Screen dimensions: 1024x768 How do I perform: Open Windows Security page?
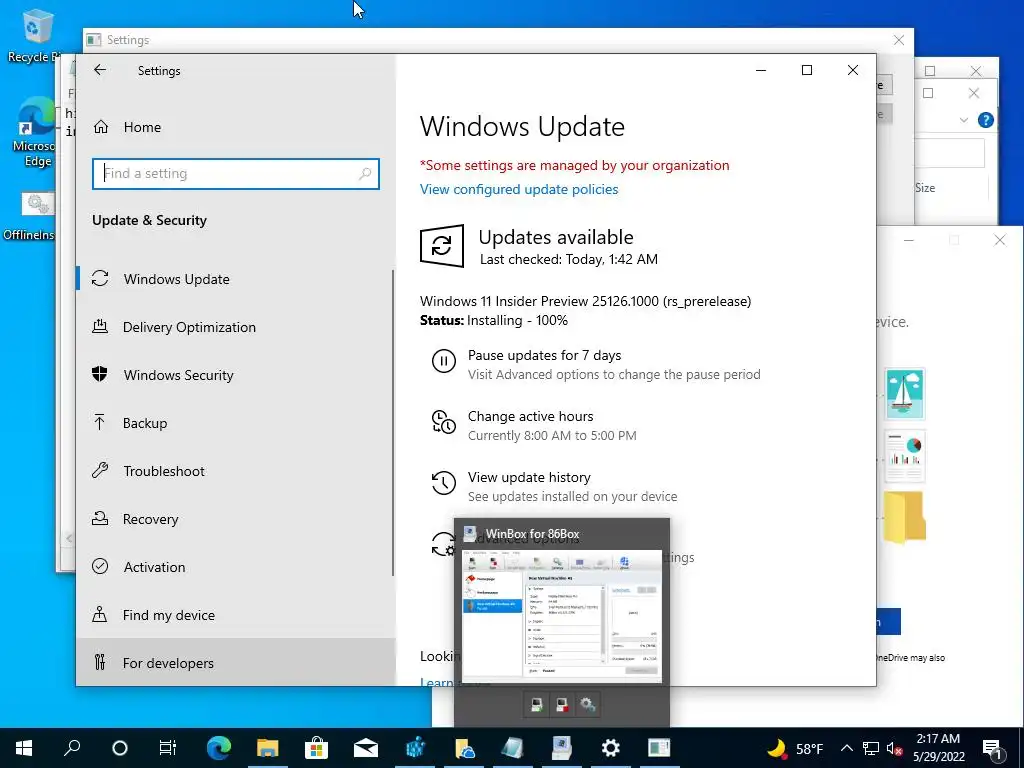point(178,375)
